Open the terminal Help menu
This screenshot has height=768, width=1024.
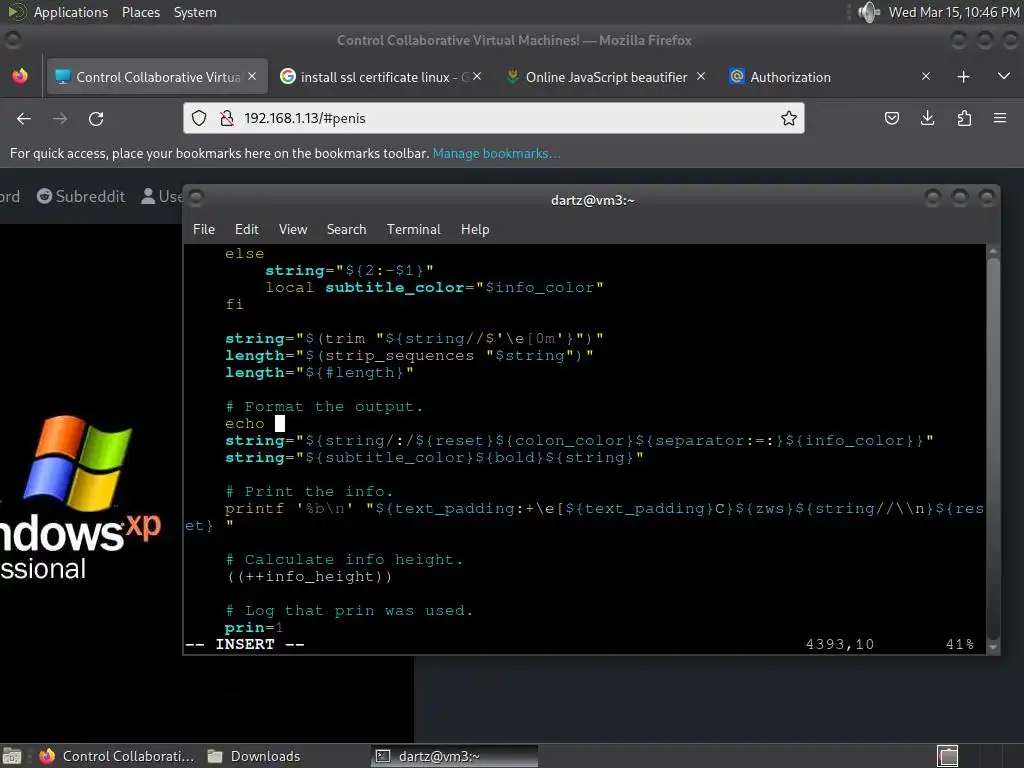coord(475,229)
